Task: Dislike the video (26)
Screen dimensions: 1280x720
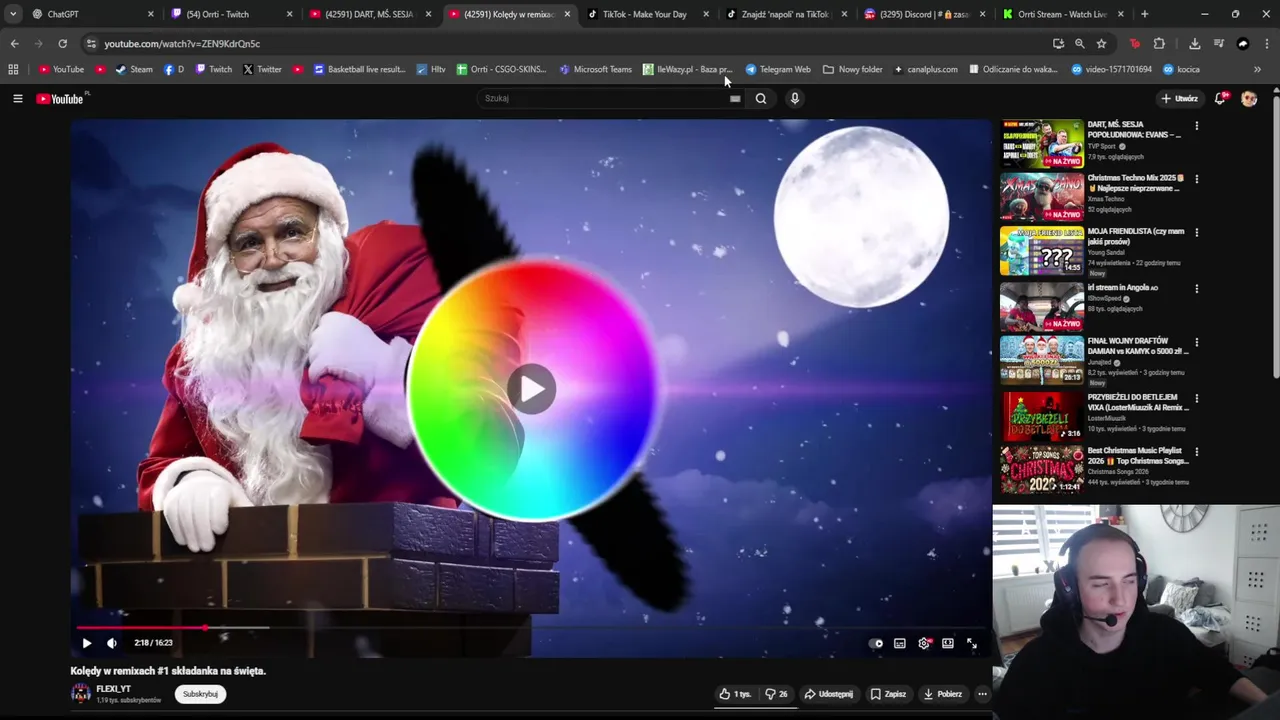Action: 776,694
